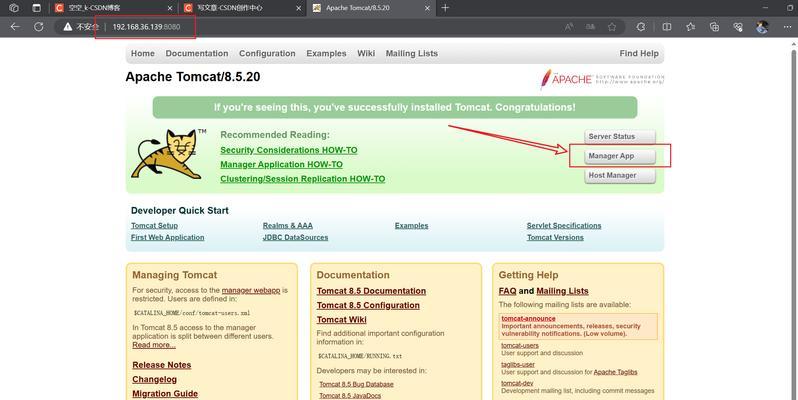Add page to favorites star icon
798x400 pixels.
612,27
